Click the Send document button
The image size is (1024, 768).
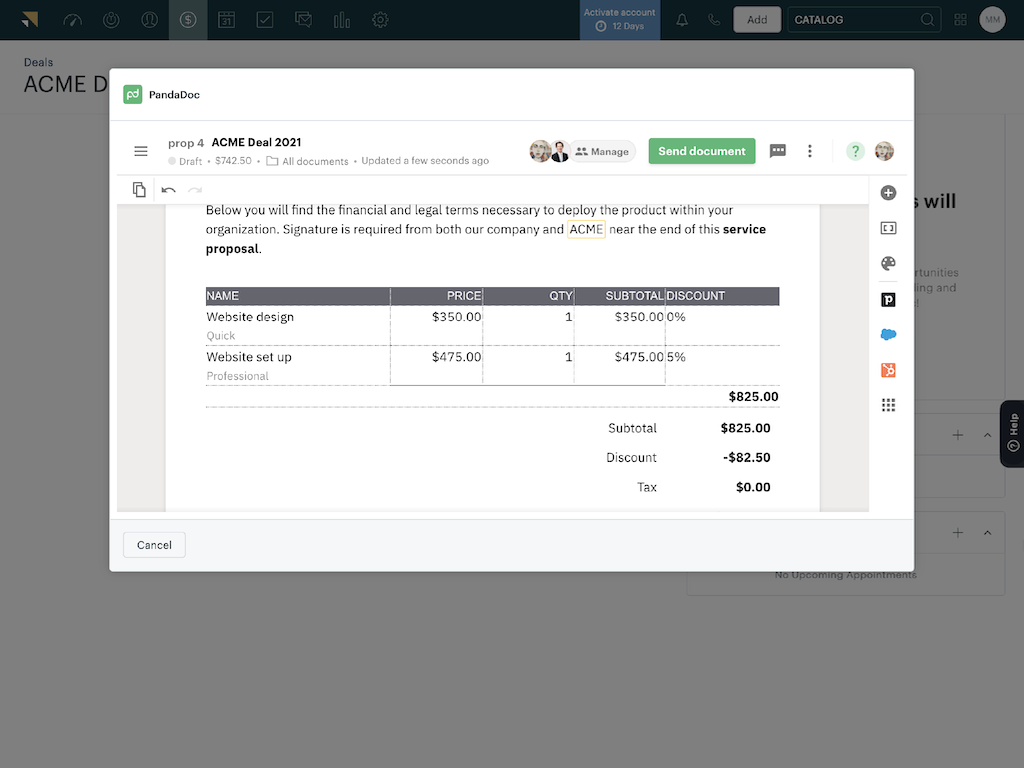pyautogui.click(x=702, y=151)
